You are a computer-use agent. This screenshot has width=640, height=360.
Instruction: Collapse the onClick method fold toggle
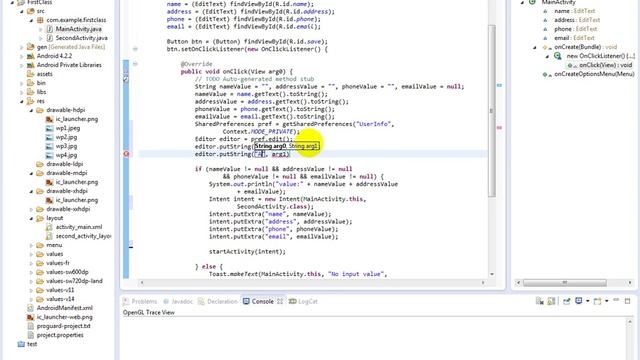pyautogui.click(x=135, y=64)
